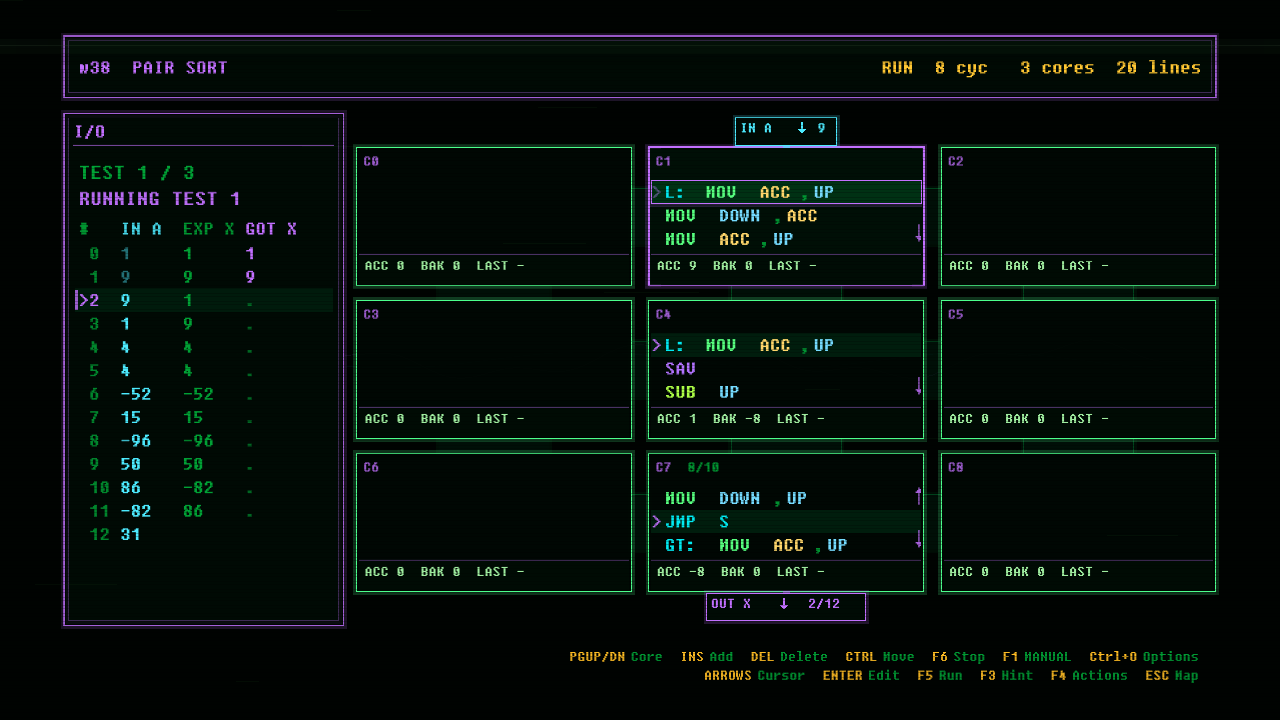Click the MOV ACC, UP third line in C1
1280x720 pixels.
tap(785, 240)
